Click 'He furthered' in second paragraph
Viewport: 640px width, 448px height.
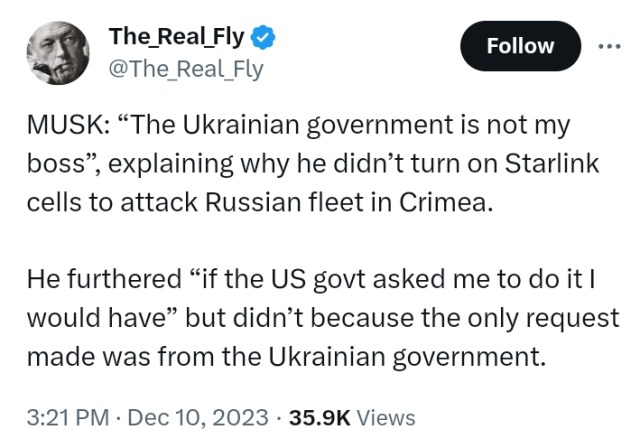[104, 279]
